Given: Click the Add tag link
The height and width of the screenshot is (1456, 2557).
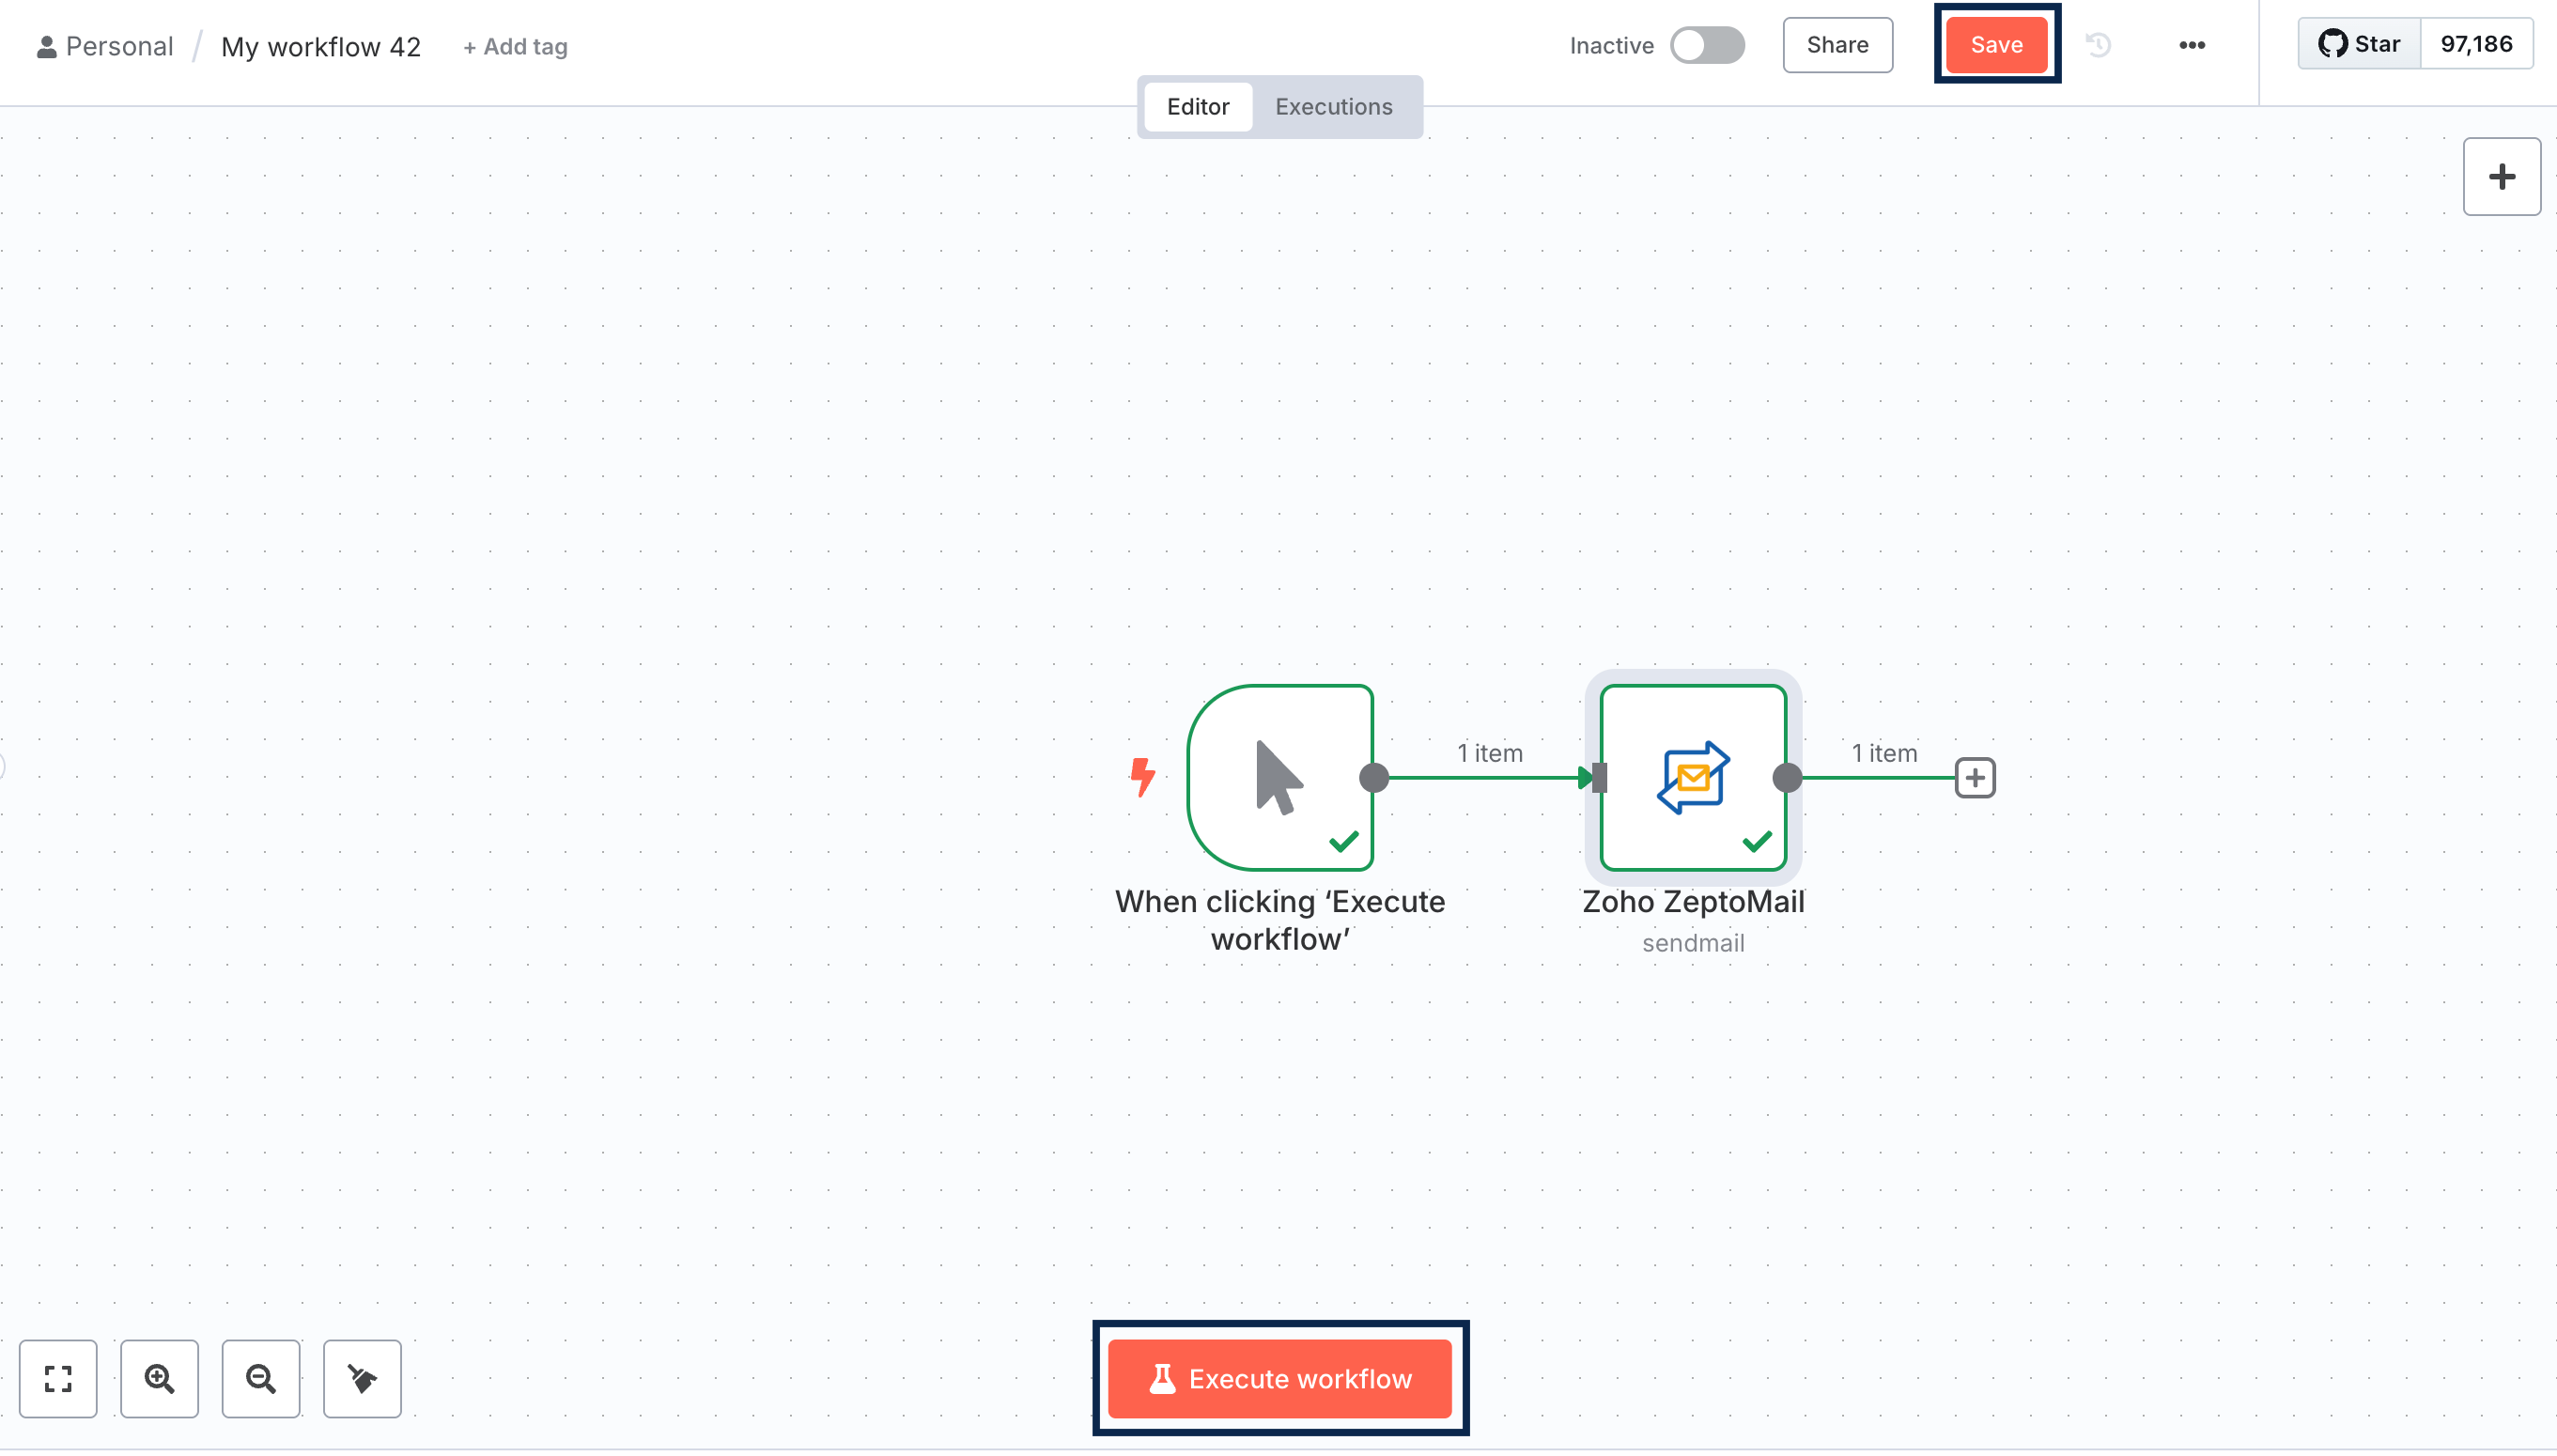Looking at the screenshot, I should pos(515,47).
